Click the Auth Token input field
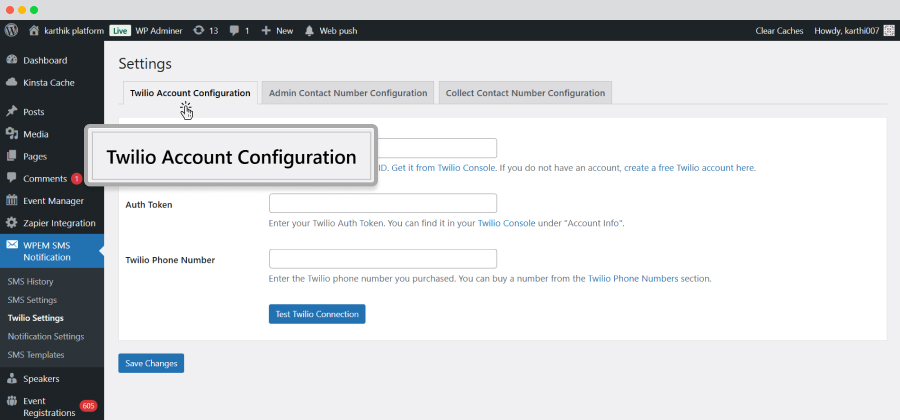 [383, 203]
